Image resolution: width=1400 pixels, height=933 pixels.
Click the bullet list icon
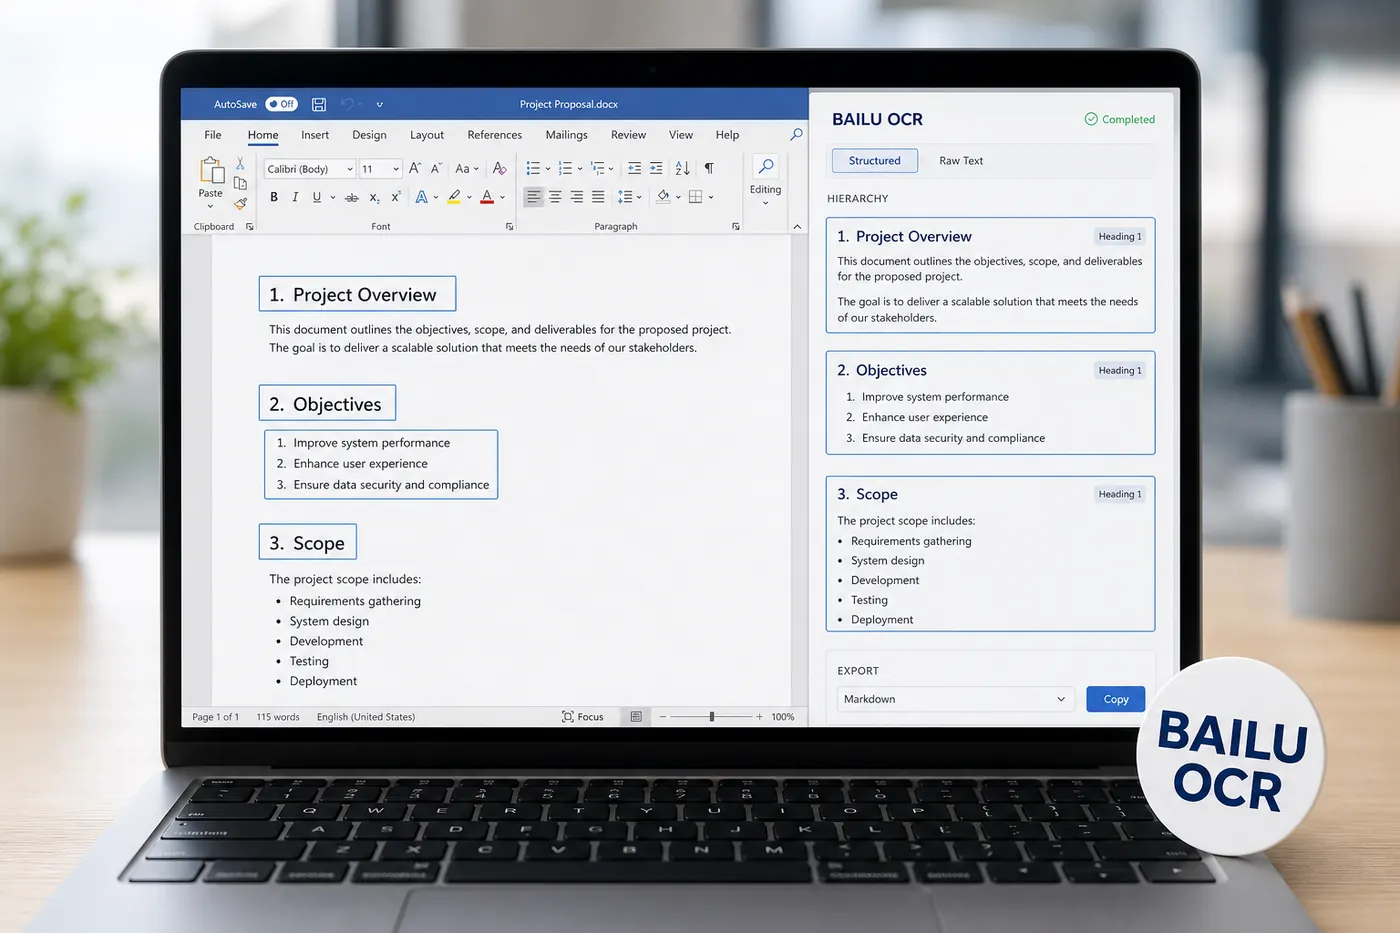(x=533, y=168)
